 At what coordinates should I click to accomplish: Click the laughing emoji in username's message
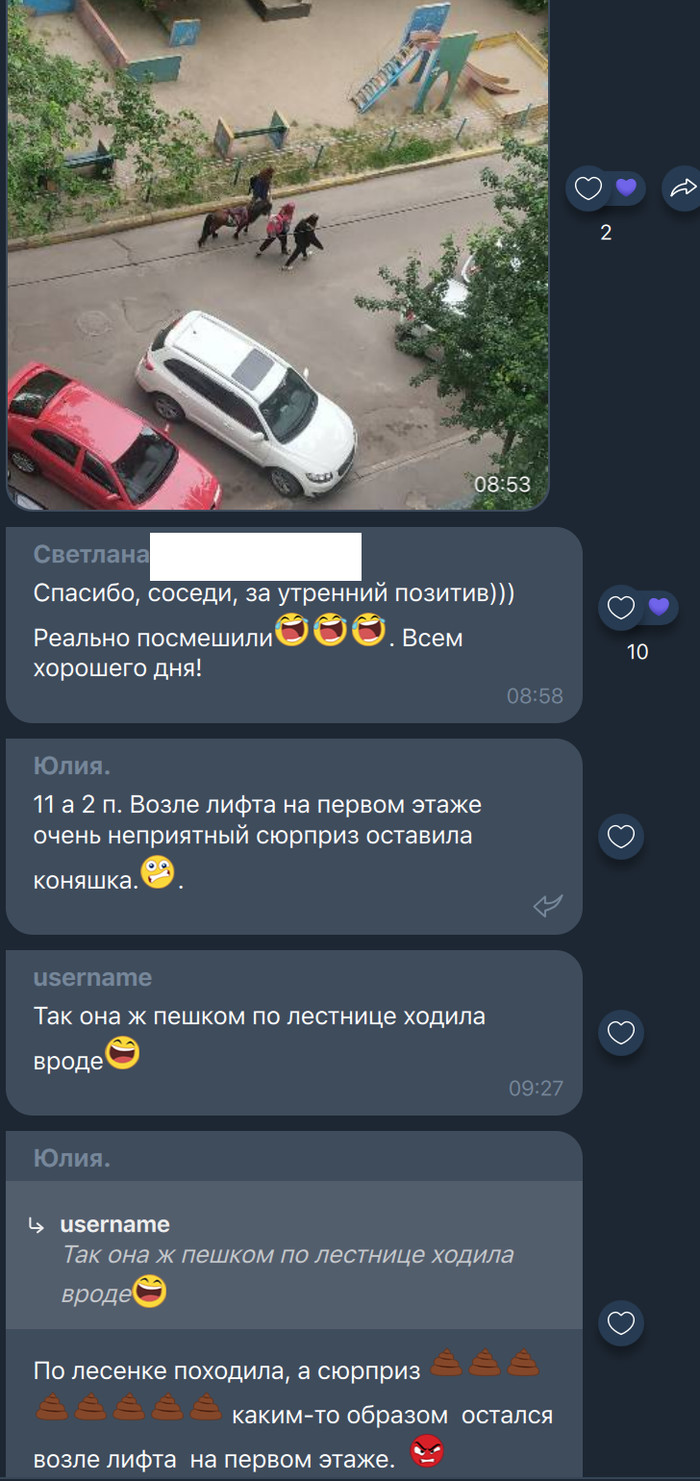(123, 1053)
